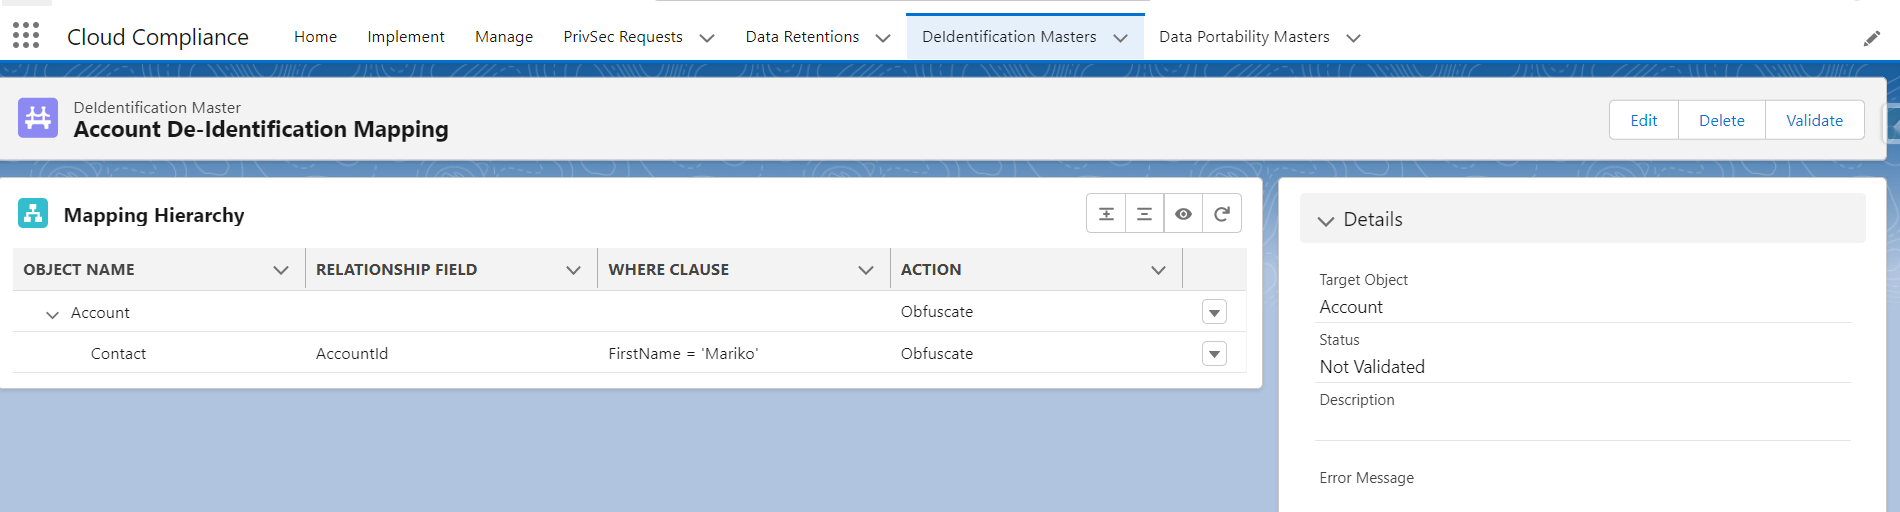1900x512 pixels.
Task: Open row actions menu for Account
Action: coord(1214,313)
